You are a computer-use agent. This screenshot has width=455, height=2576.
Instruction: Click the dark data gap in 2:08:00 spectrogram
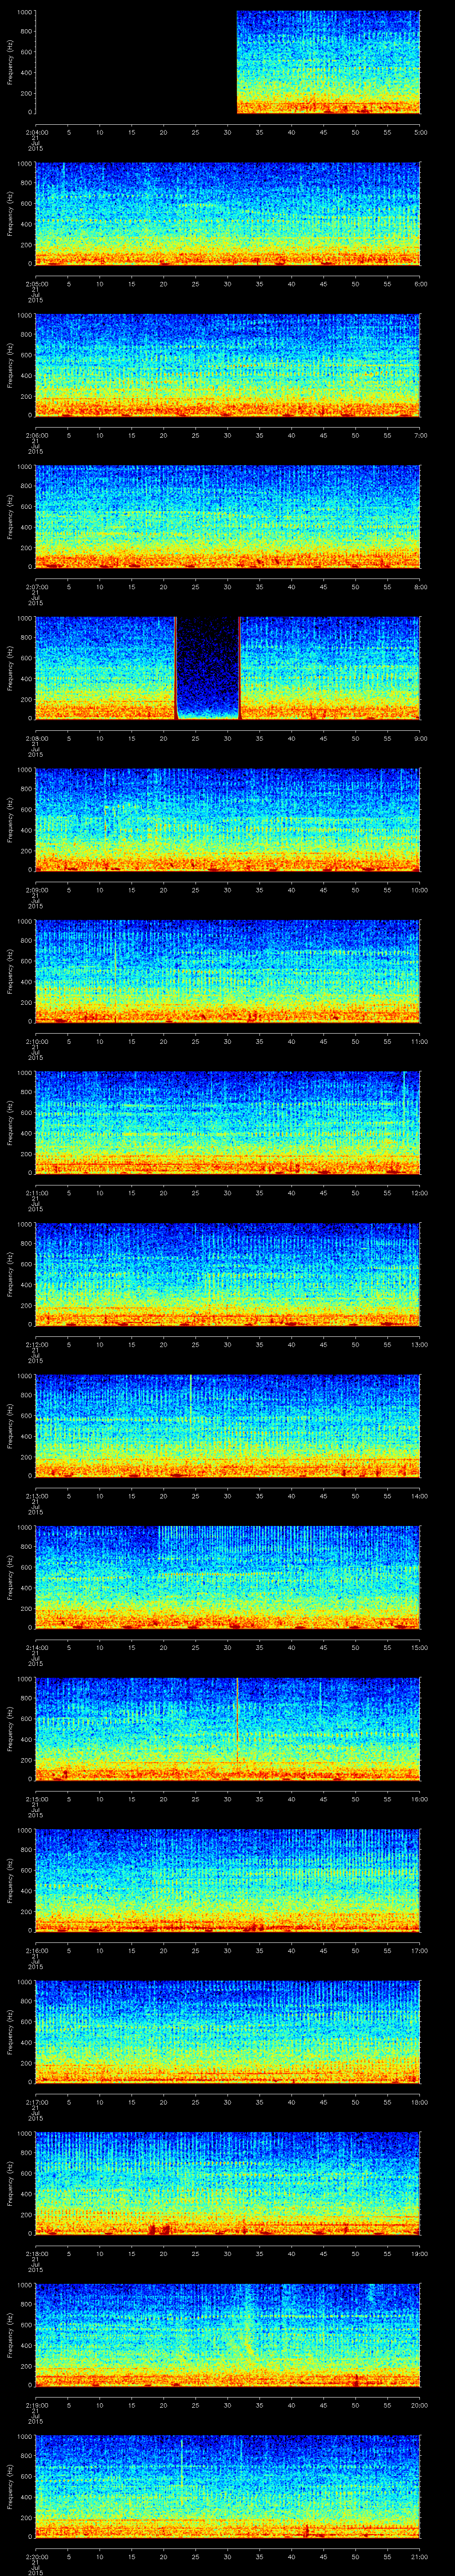click(209, 668)
